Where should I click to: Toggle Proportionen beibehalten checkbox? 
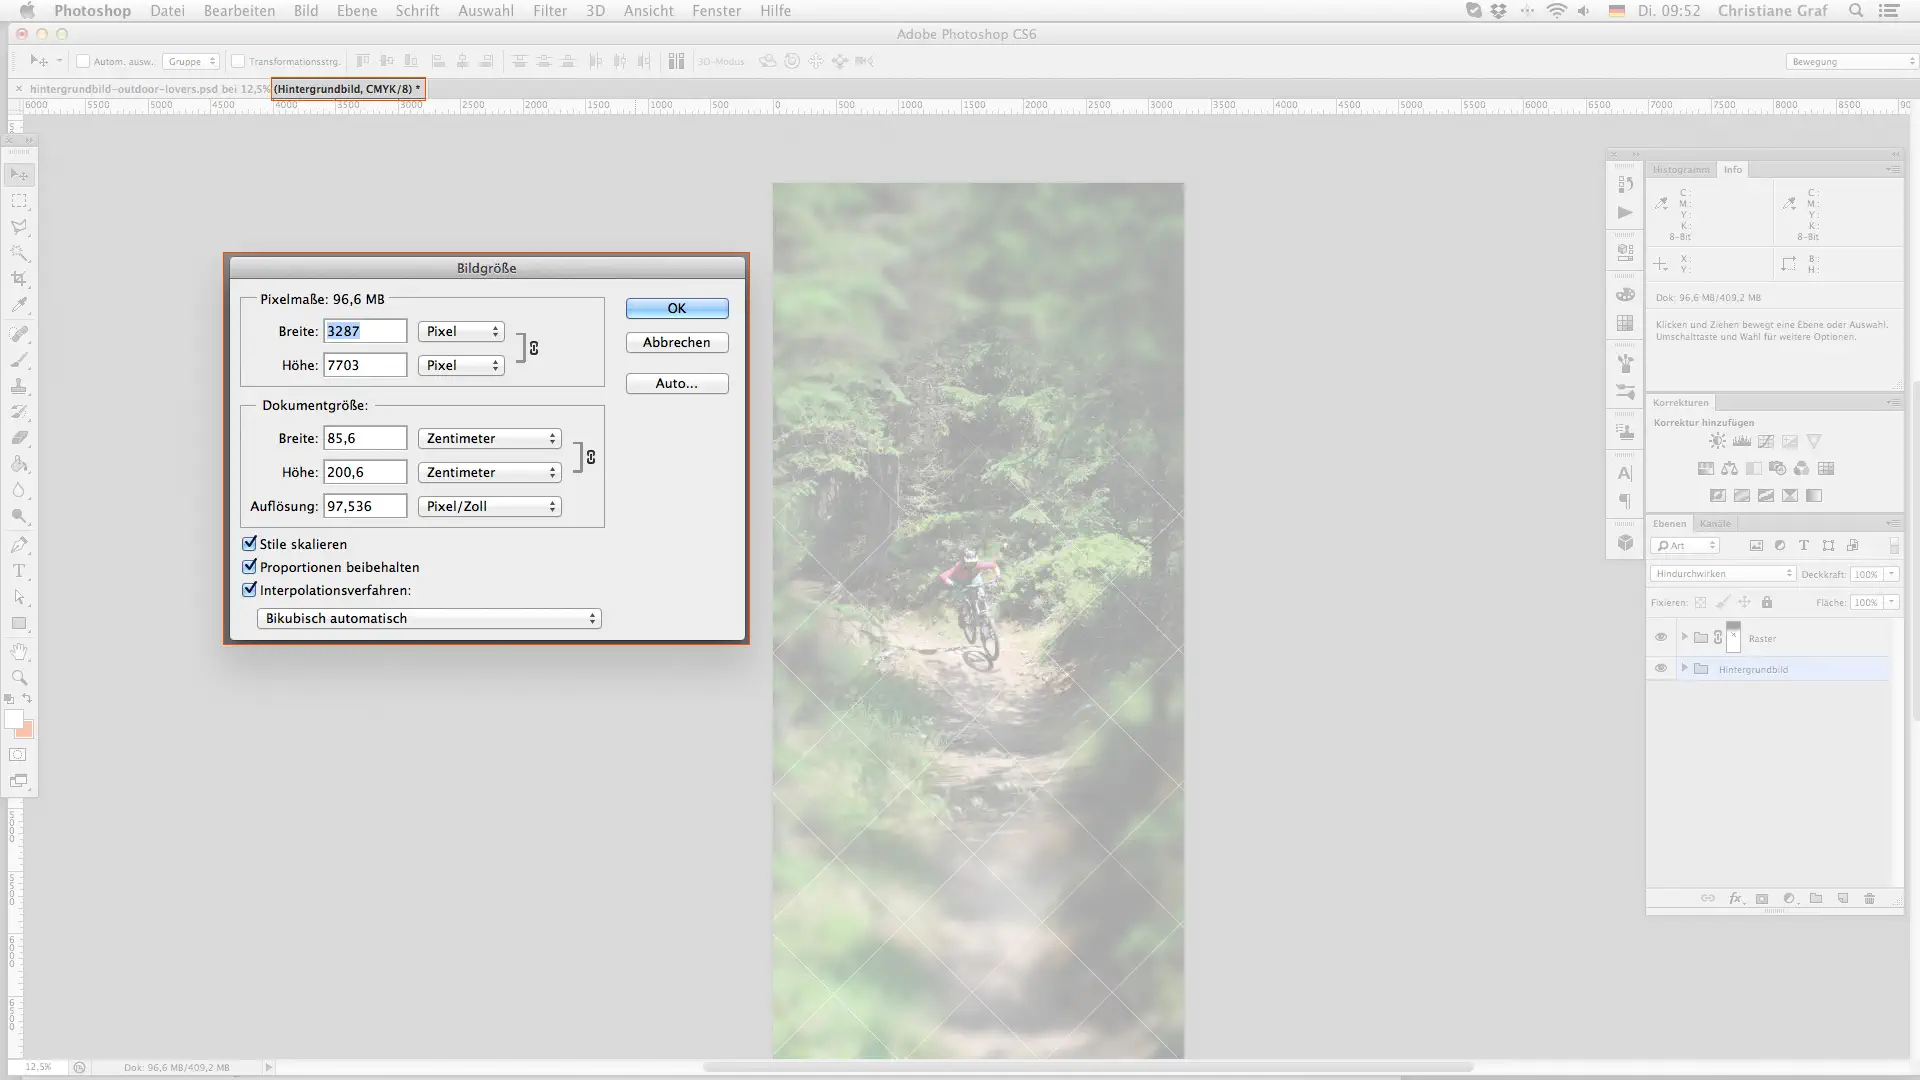point(250,567)
